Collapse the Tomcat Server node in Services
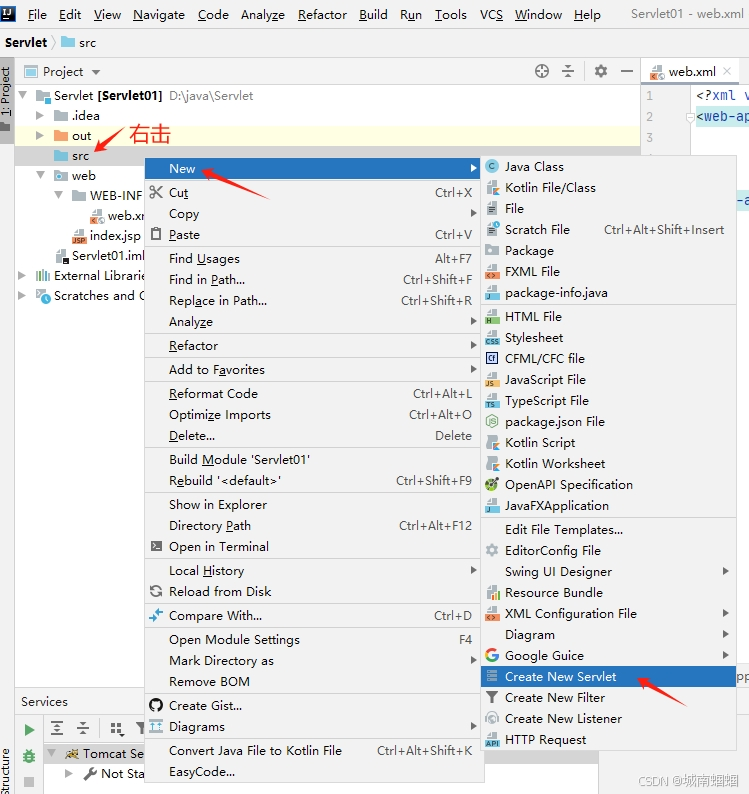 51,753
